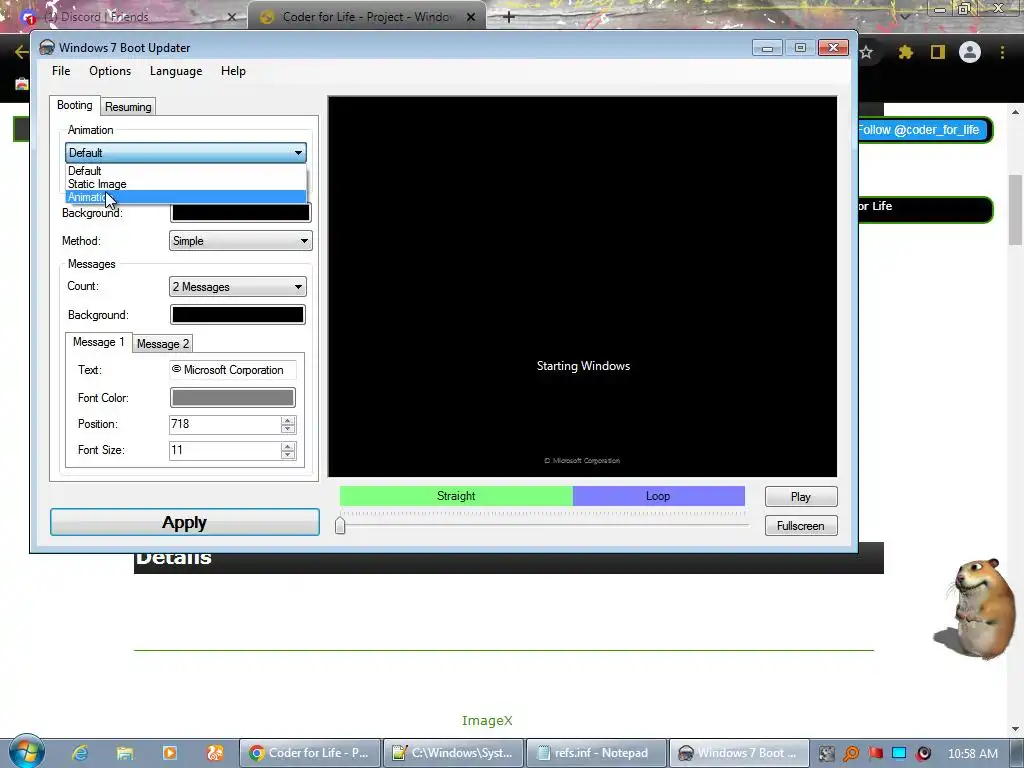Open the Animation combo box showing Default
Screen dimensions: 1024x768
pyautogui.click(x=185, y=153)
